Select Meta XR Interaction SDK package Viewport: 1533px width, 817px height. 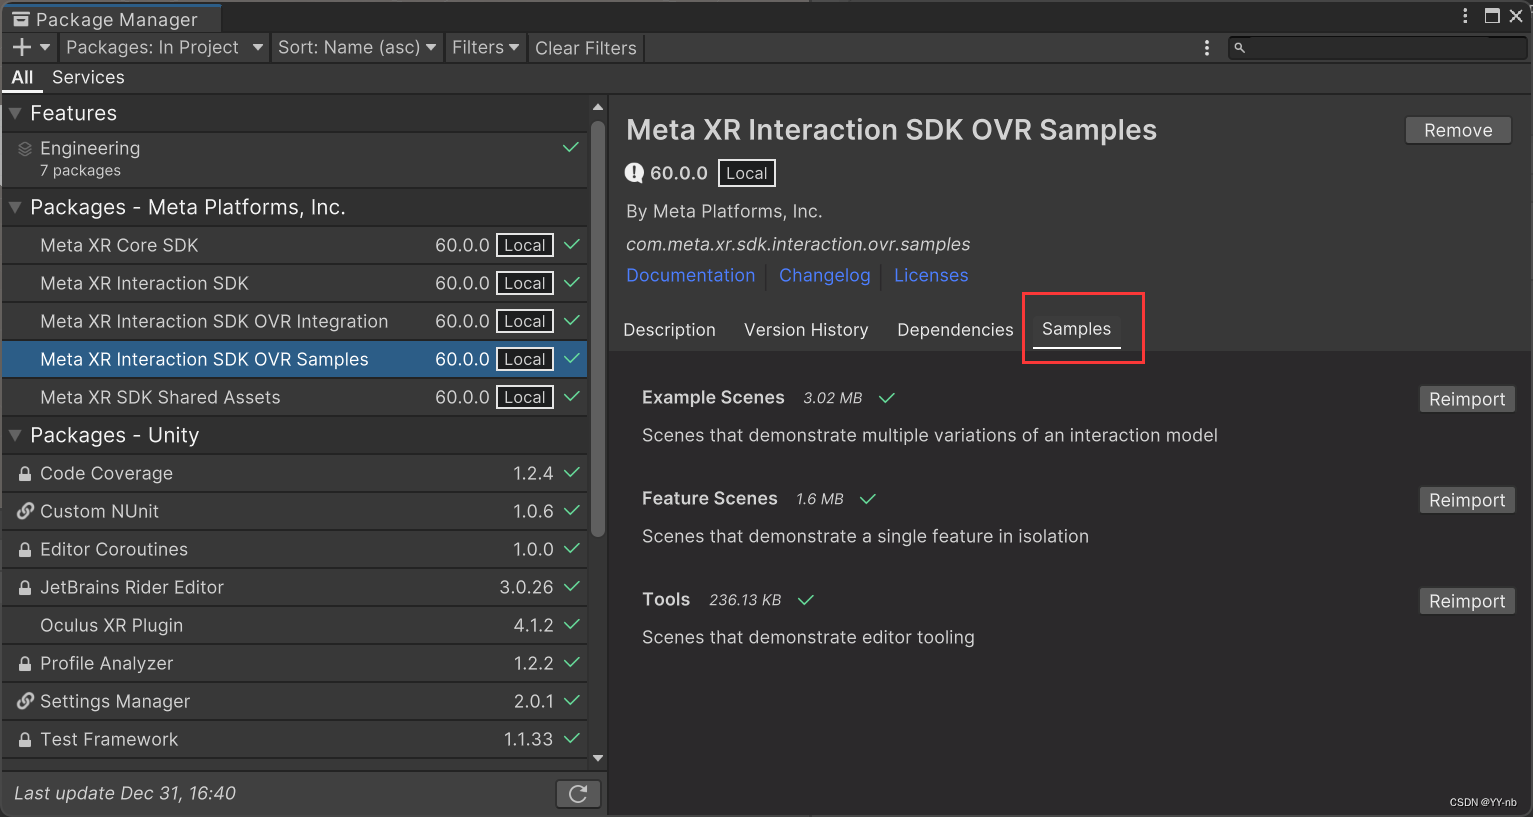click(294, 283)
